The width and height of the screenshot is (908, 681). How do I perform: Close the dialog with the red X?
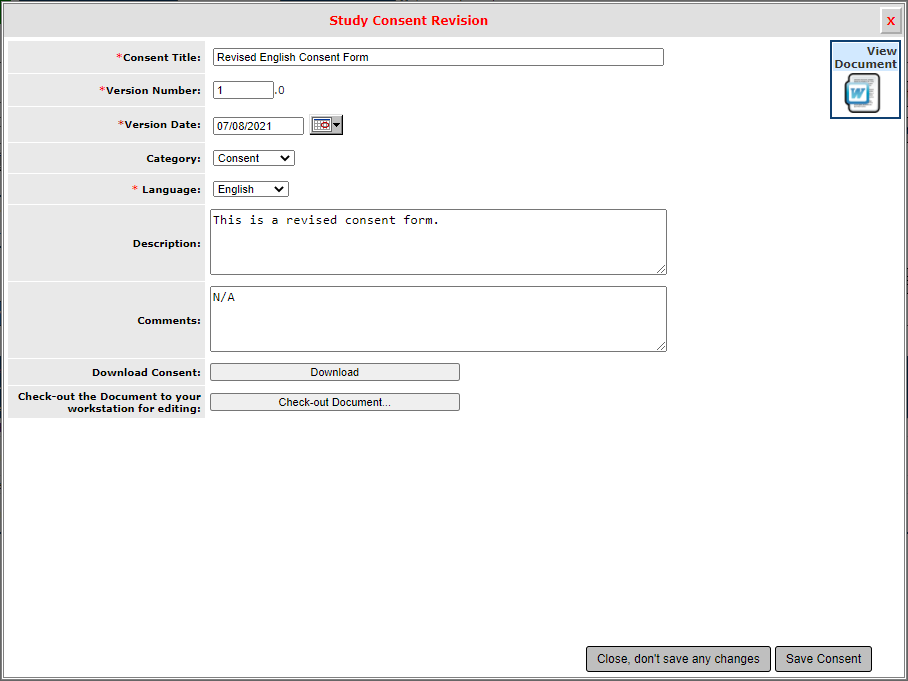coord(891,21)
